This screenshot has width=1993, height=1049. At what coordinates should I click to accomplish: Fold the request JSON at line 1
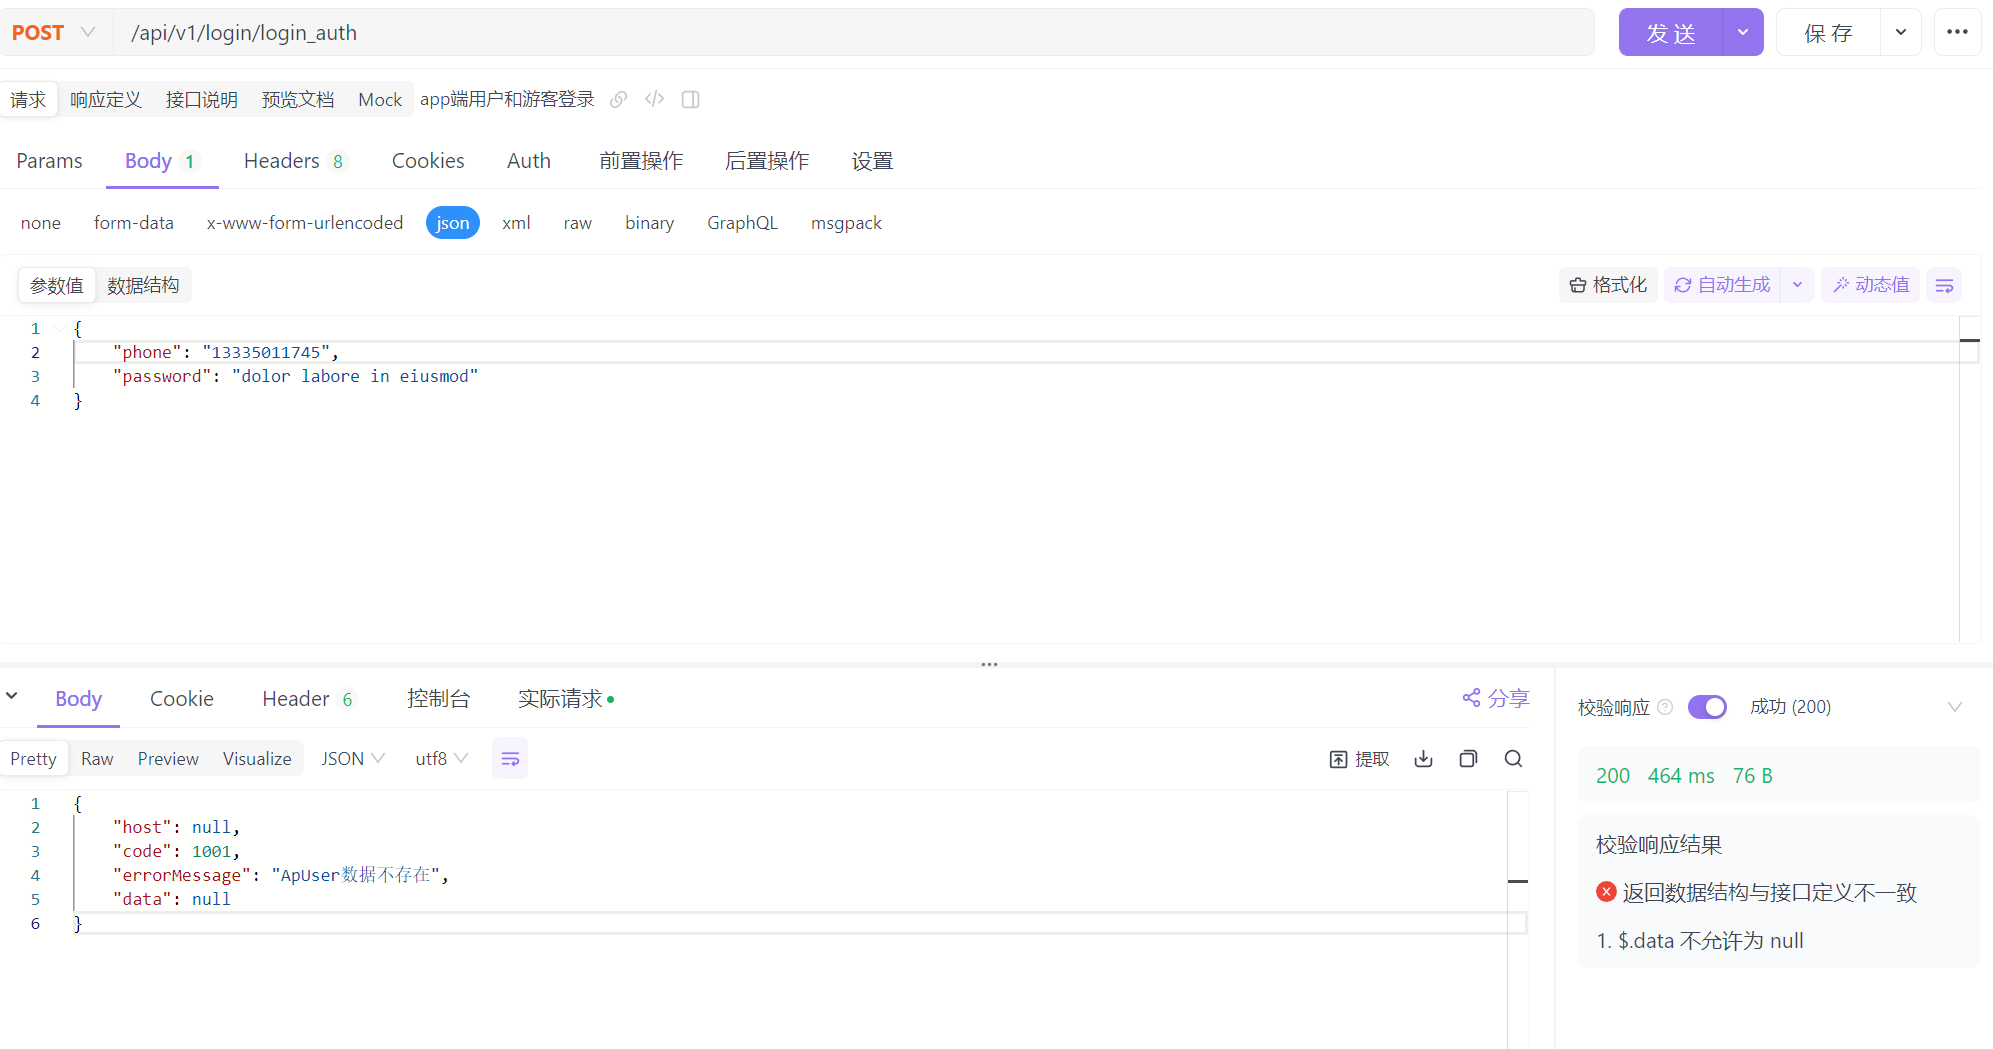coord(61,328)
